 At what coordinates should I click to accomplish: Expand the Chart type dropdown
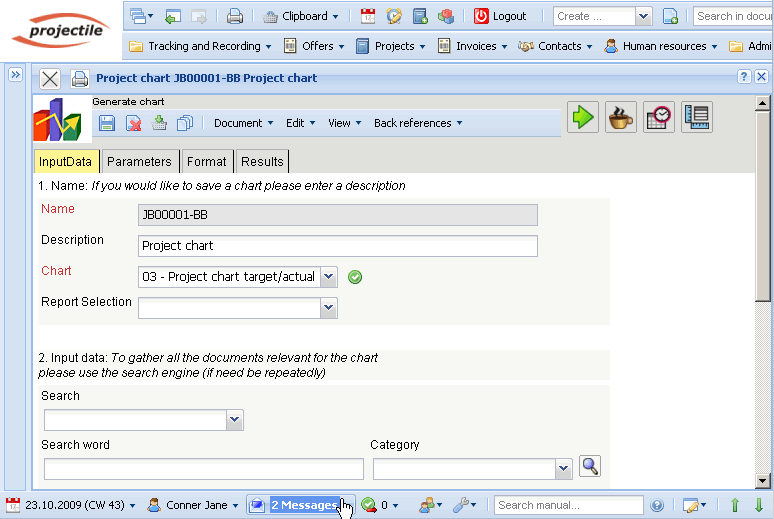pyautogui.click(x=329, y=277)
